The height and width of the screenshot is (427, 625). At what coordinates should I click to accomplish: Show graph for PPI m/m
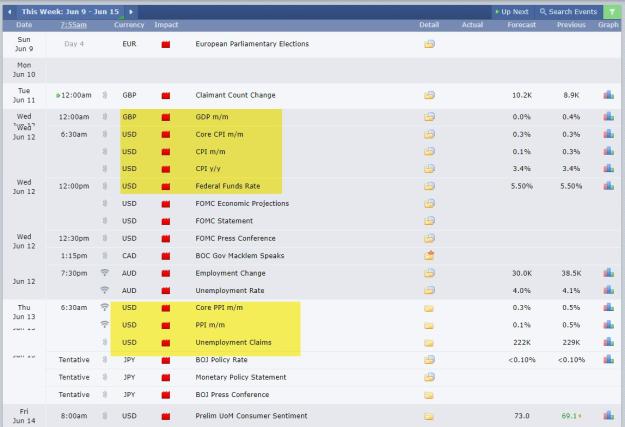point(608,325)
